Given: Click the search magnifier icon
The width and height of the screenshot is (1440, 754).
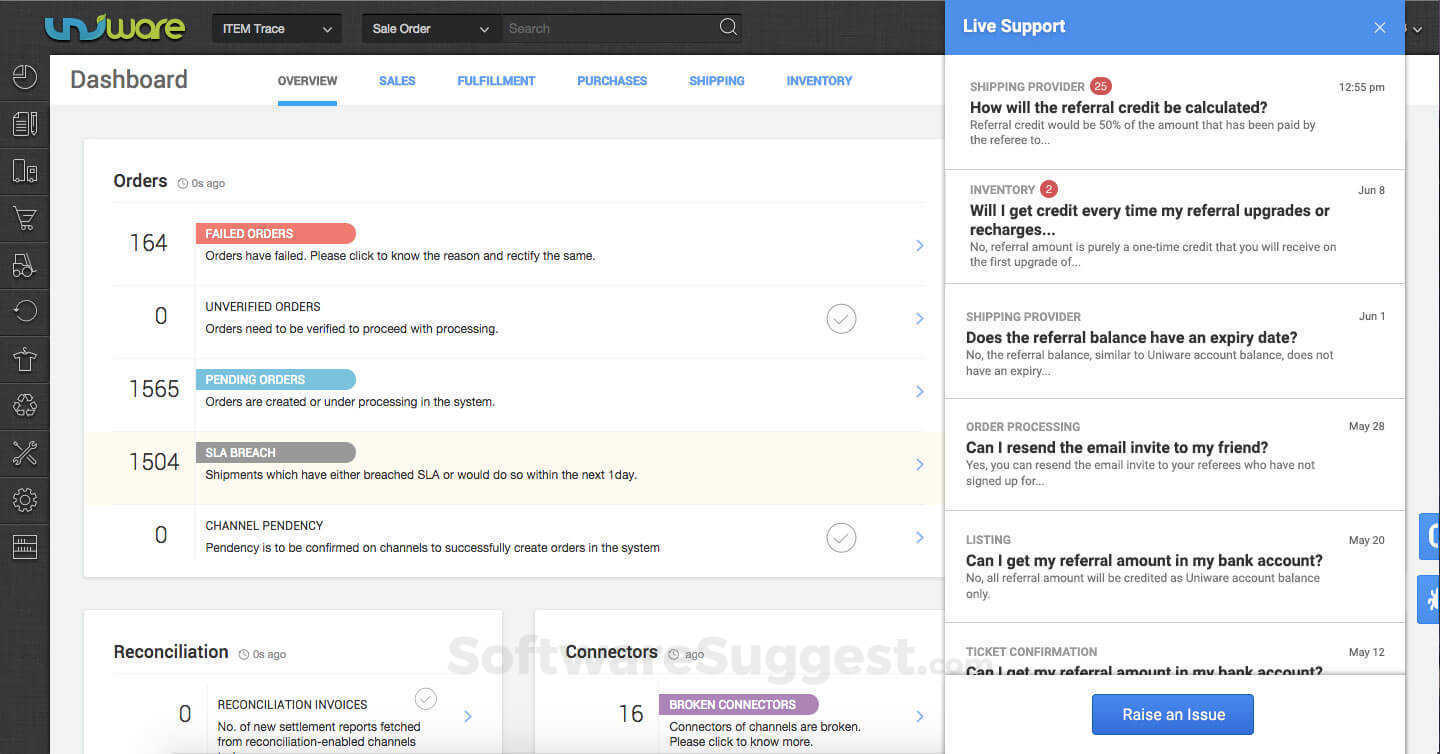Looking at the screenshot, I should click(728, 28).
